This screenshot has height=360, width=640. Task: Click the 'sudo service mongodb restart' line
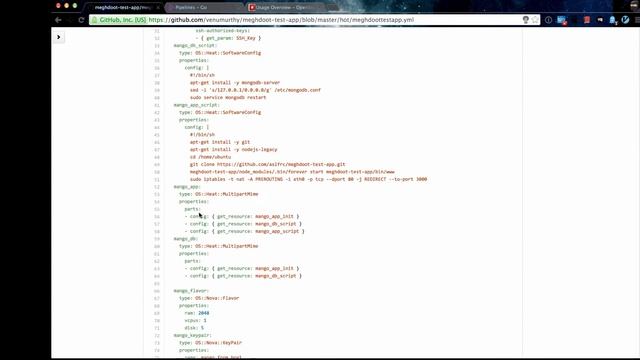[228, 98]
